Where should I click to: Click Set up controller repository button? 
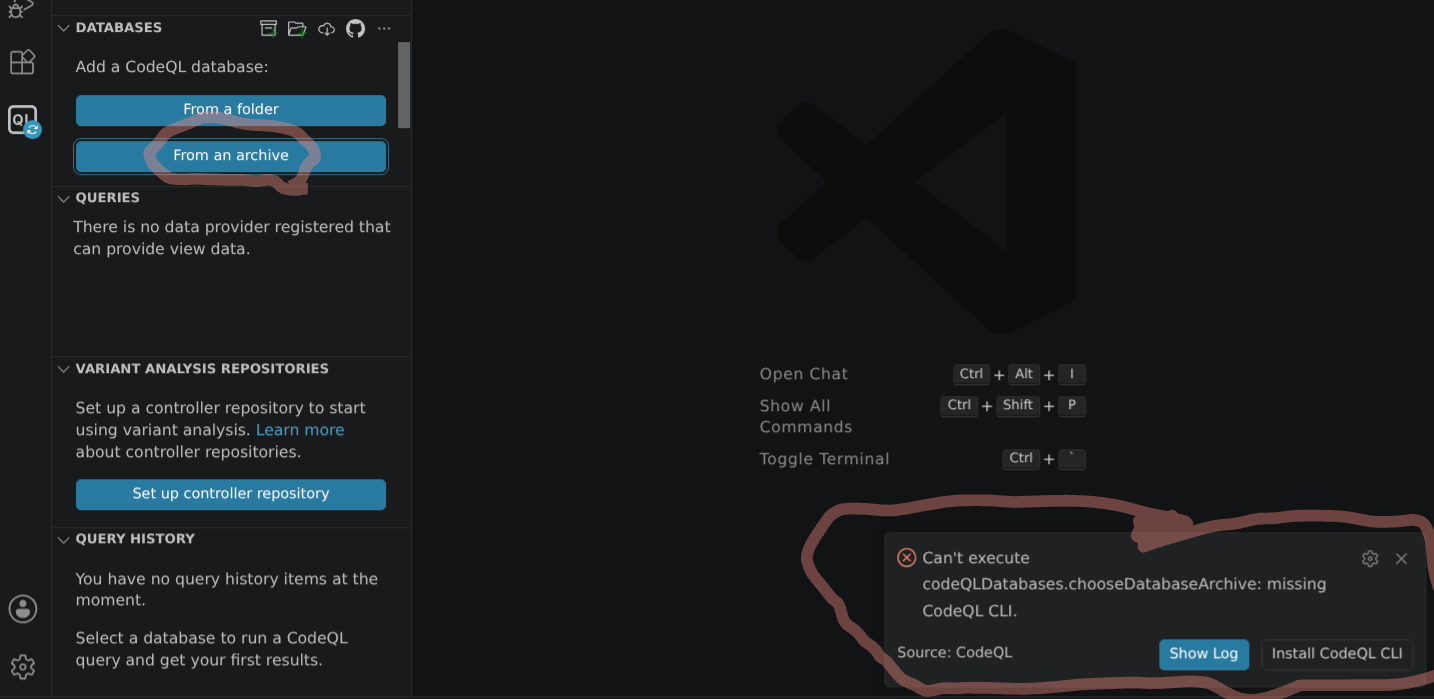click(x=231, y=494)
